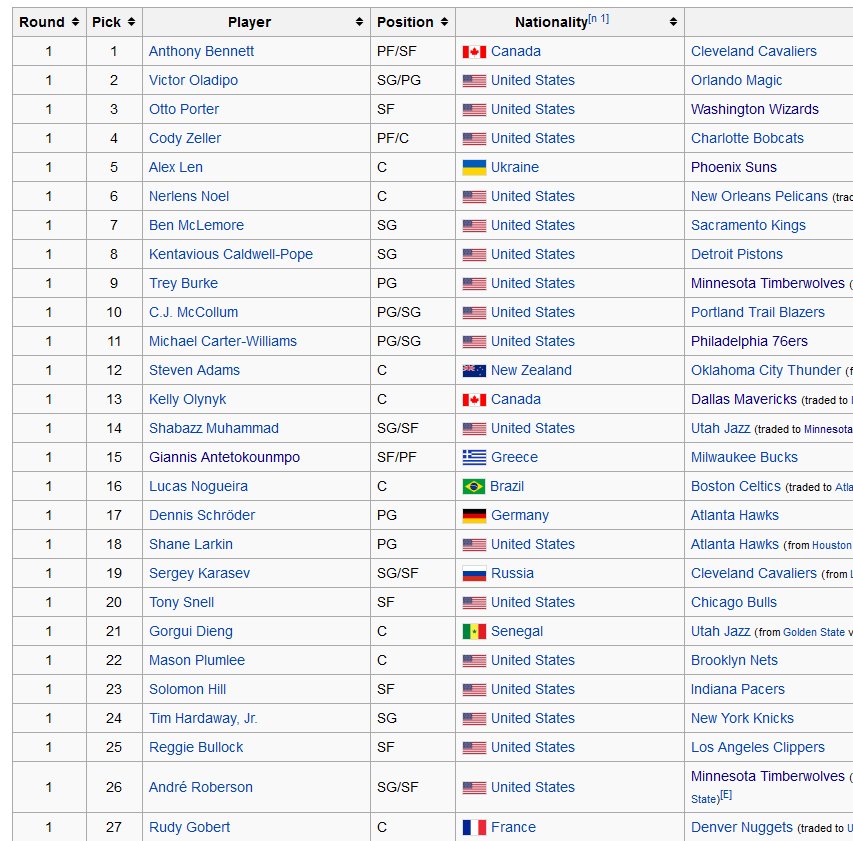Open Dallas Mavericks team link
The image size is (853, 841).
tap(744, 399)
